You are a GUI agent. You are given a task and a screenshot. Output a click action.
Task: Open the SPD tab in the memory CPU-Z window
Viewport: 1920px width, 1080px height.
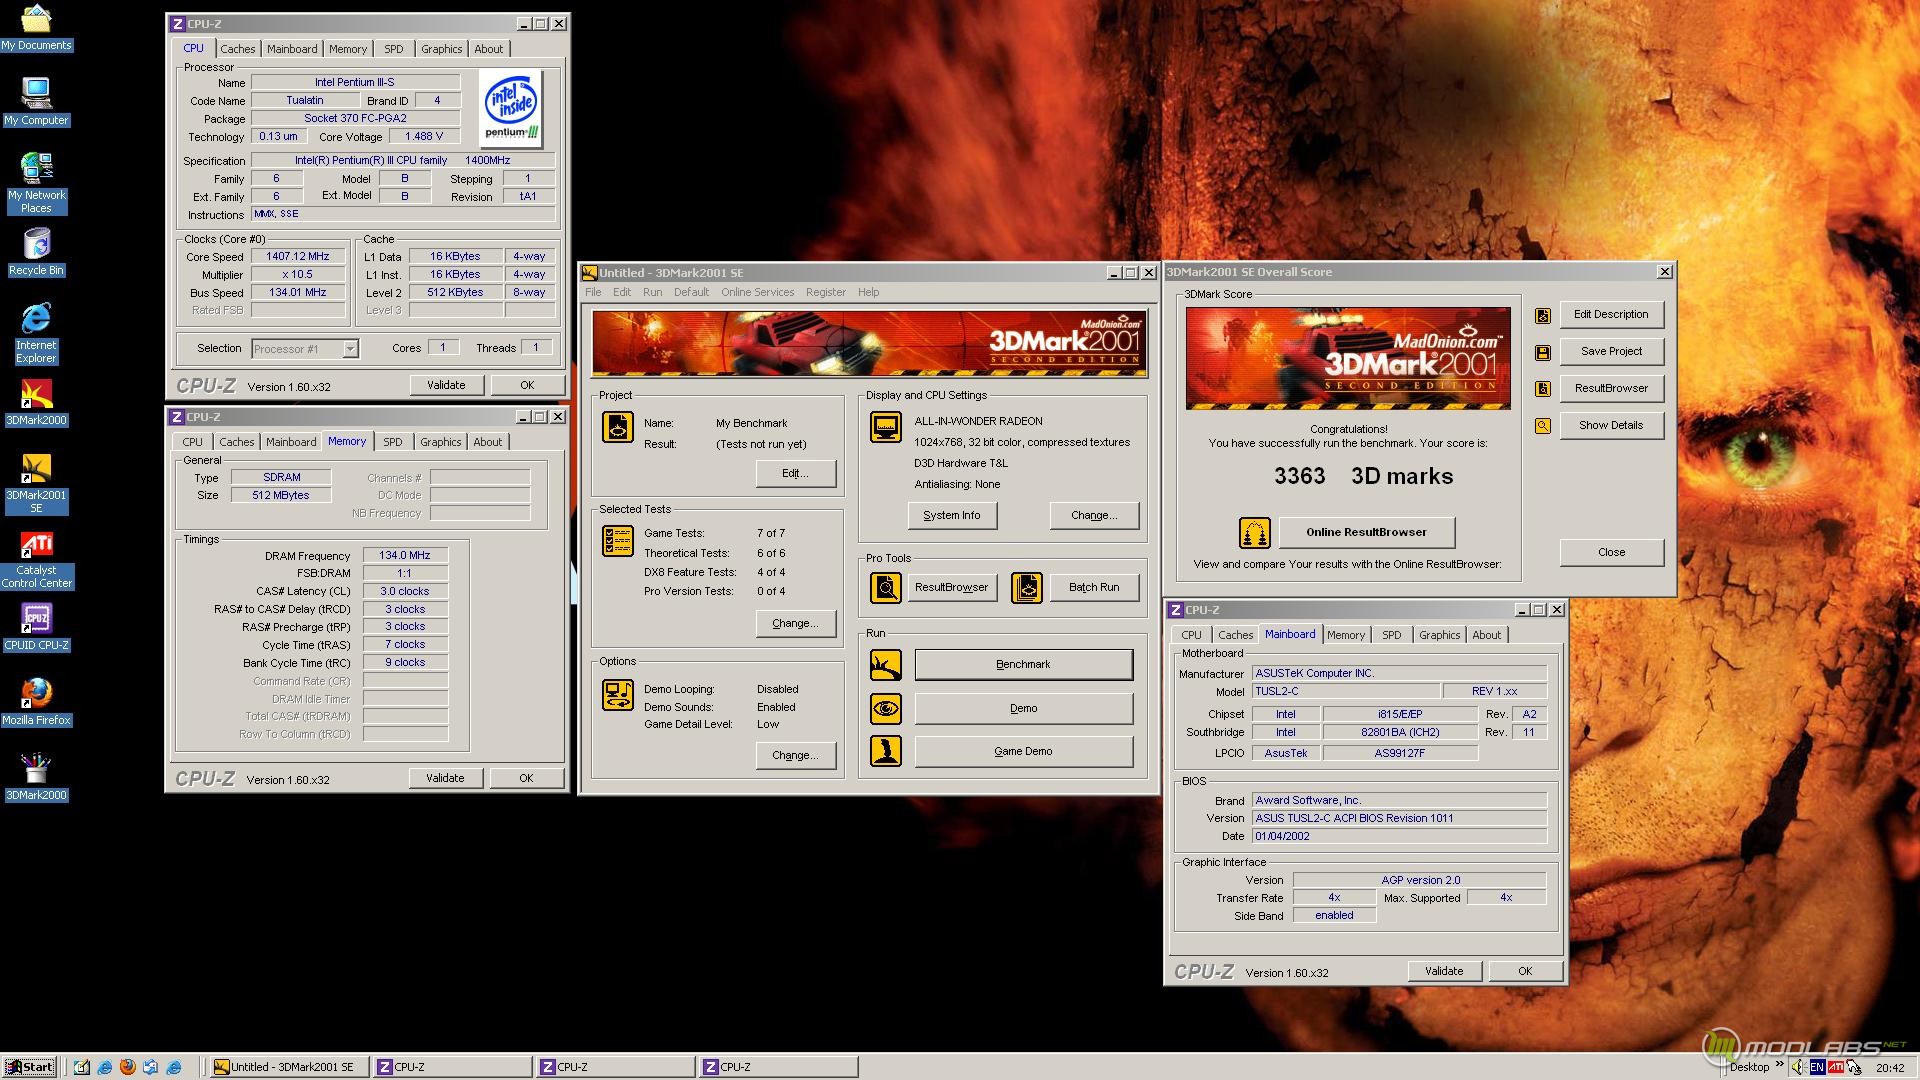click(x=392, y=442)
